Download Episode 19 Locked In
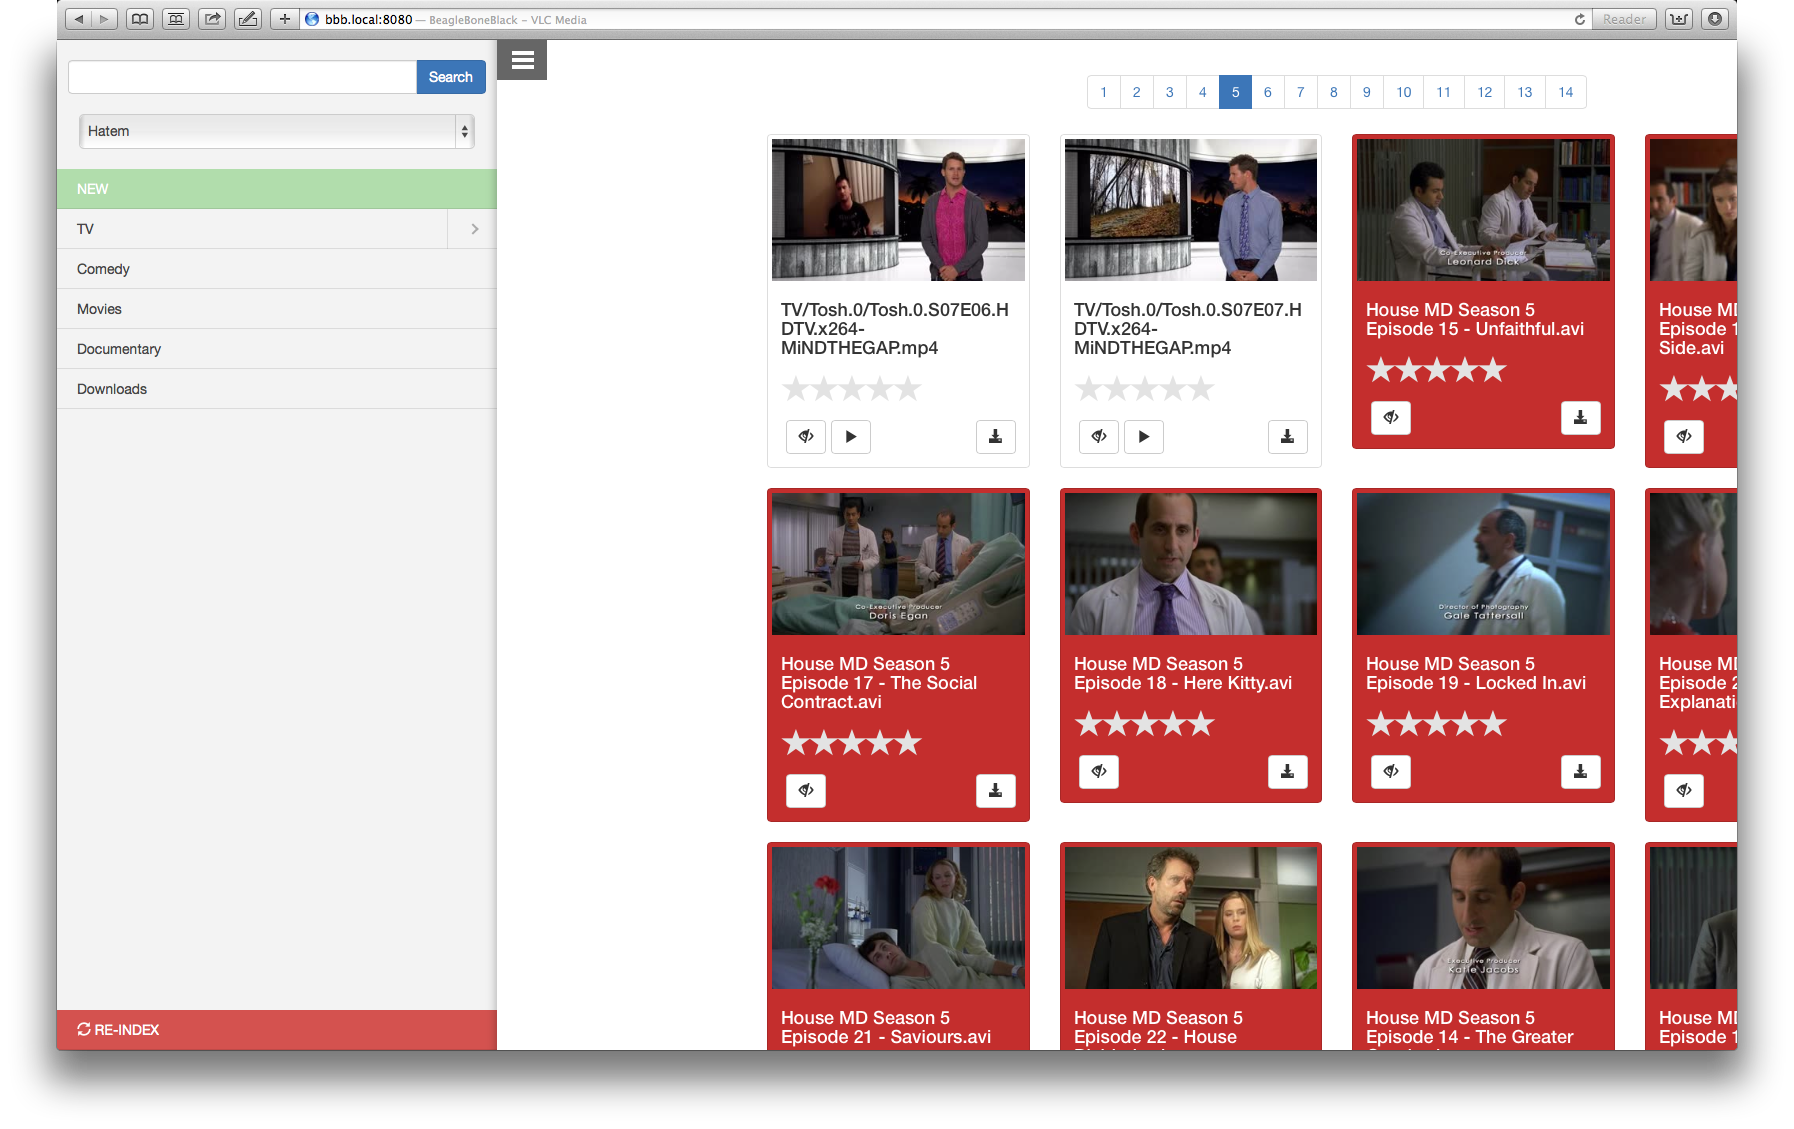Screen dimensions: 1794x1129 coord(1581,772)
